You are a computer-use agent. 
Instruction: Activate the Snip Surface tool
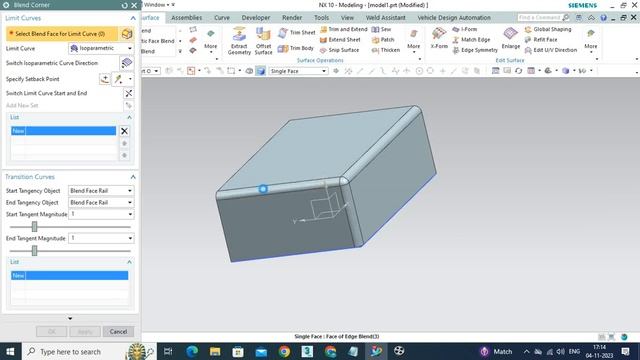(x=339, y=50)
